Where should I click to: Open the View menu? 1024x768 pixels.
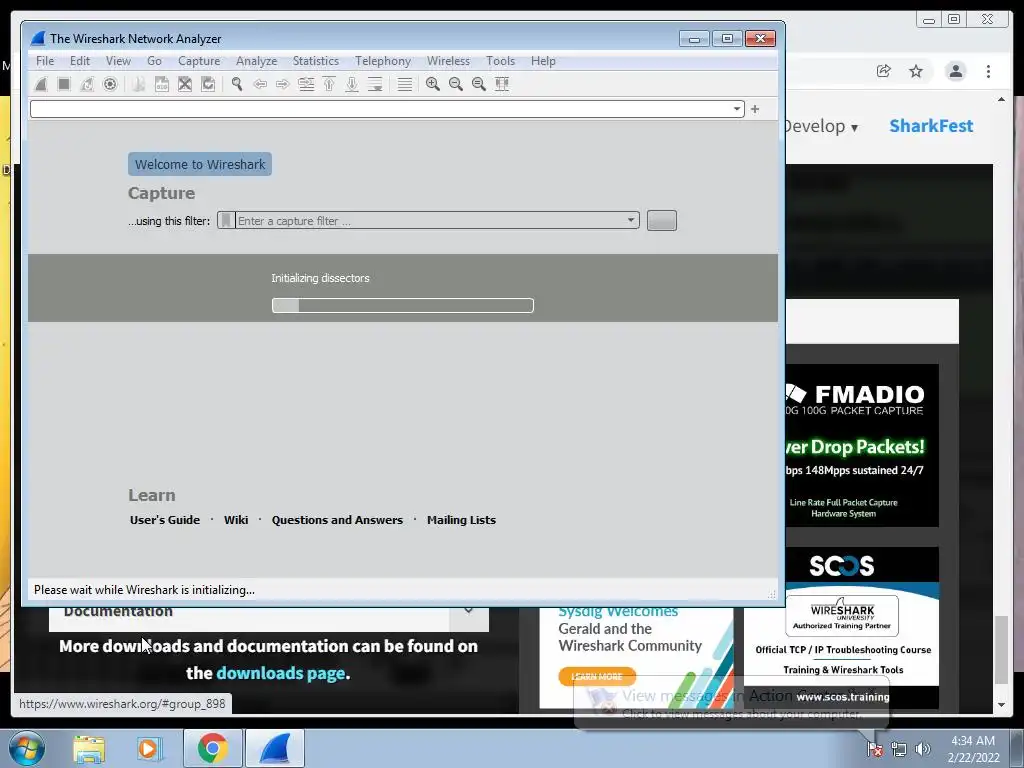click(118, 61)
